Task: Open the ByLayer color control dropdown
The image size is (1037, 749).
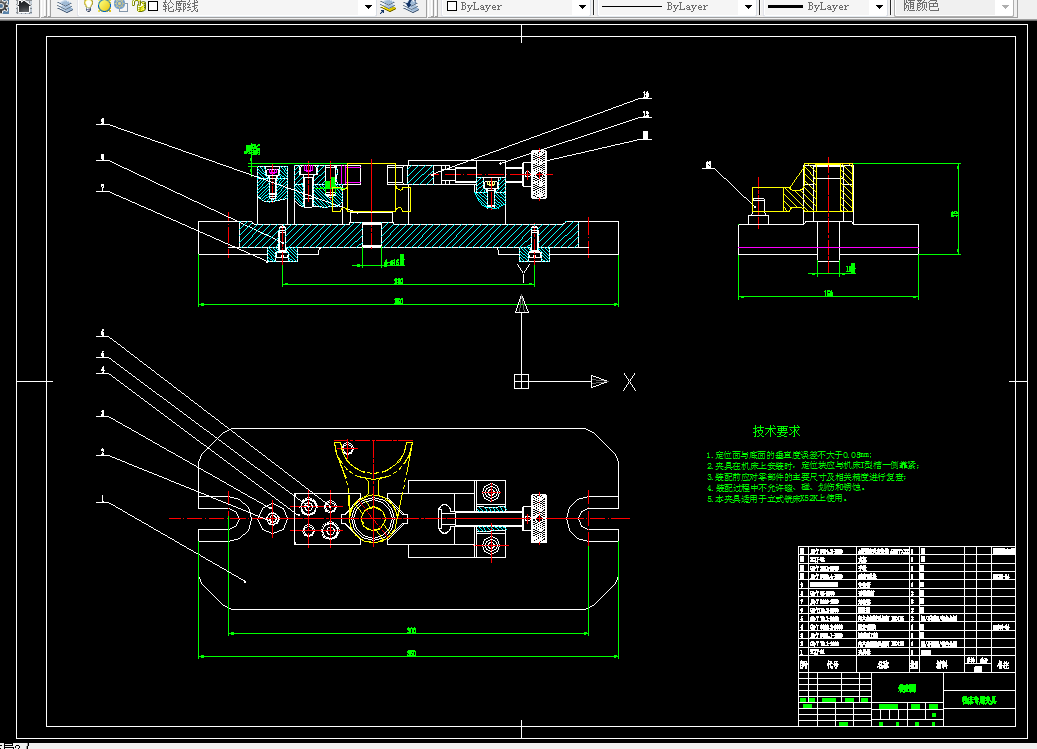Action: point(516,7)
